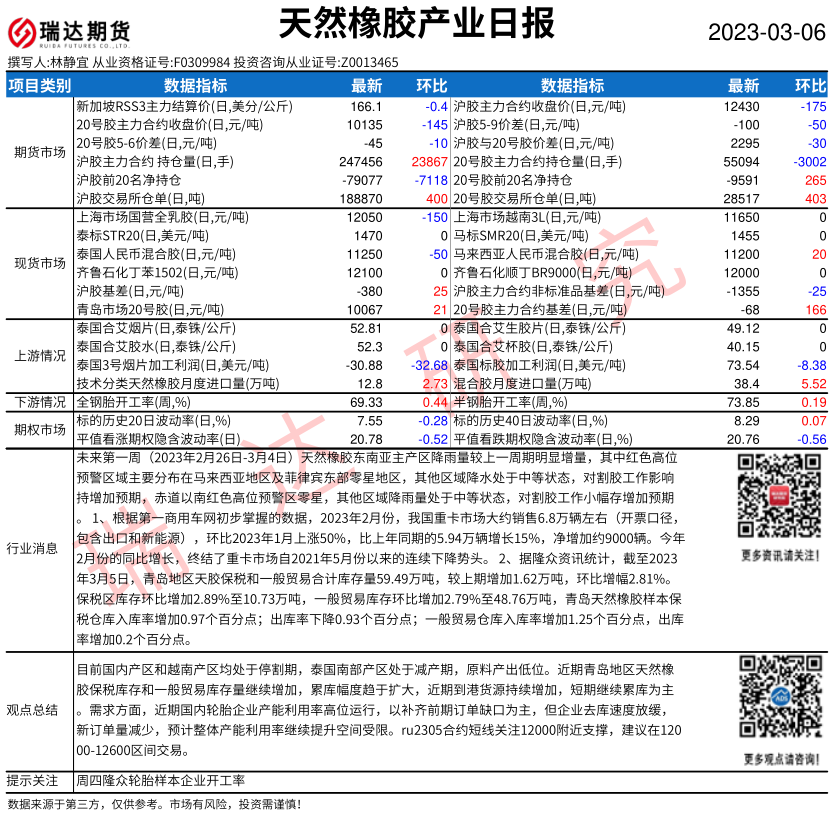
Task: Click the 提示关注 row label
Action: click(x=39, y=780)
